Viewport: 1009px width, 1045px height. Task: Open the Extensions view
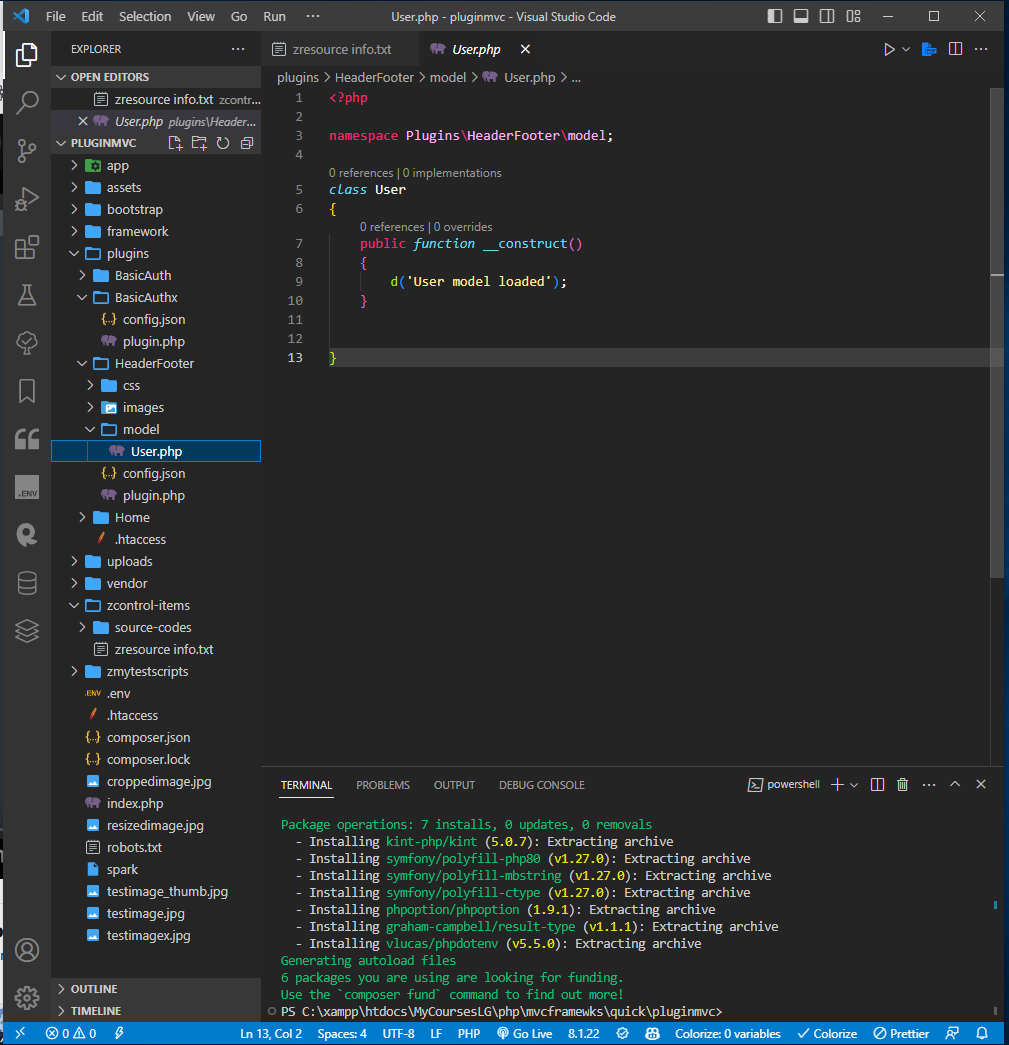coord(26,247)
